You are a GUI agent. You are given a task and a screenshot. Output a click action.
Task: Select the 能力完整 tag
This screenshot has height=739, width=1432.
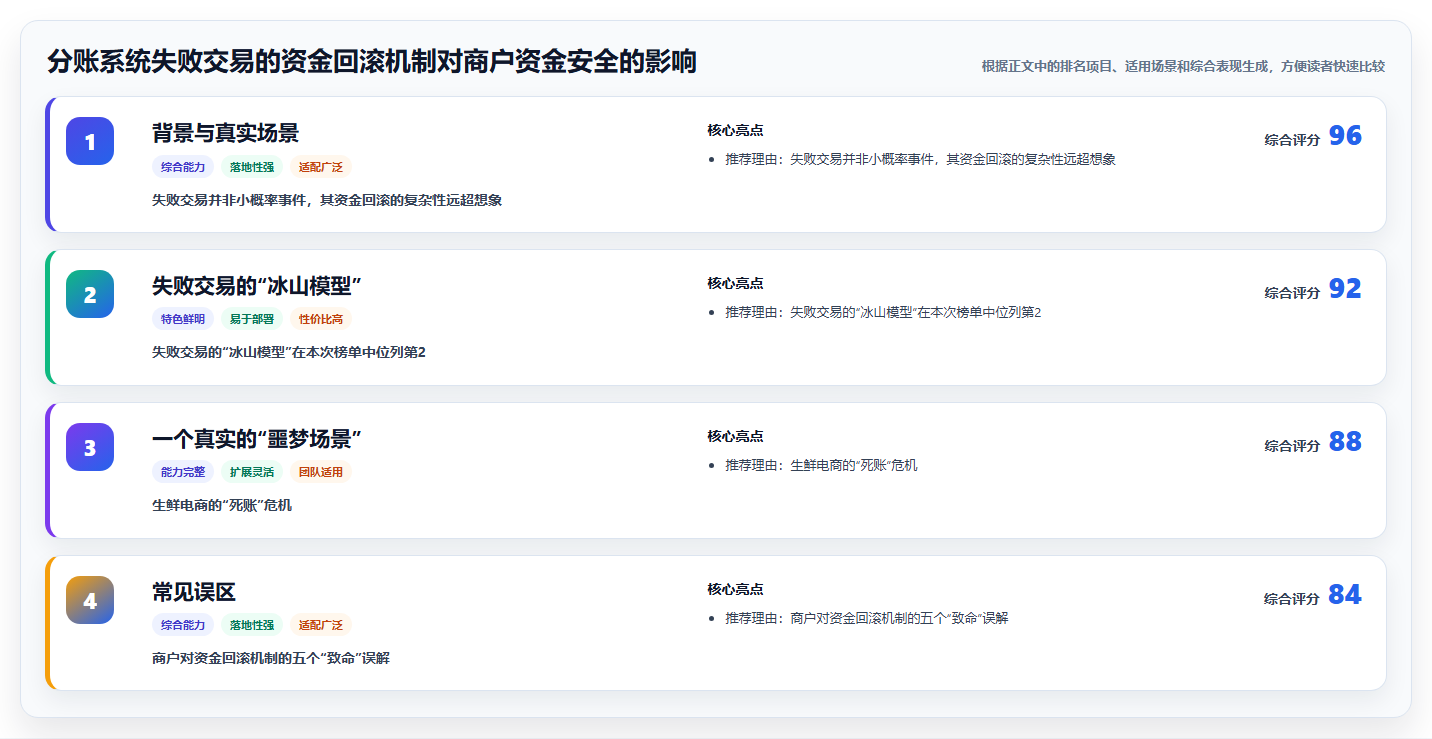click(x=183, y=473)
